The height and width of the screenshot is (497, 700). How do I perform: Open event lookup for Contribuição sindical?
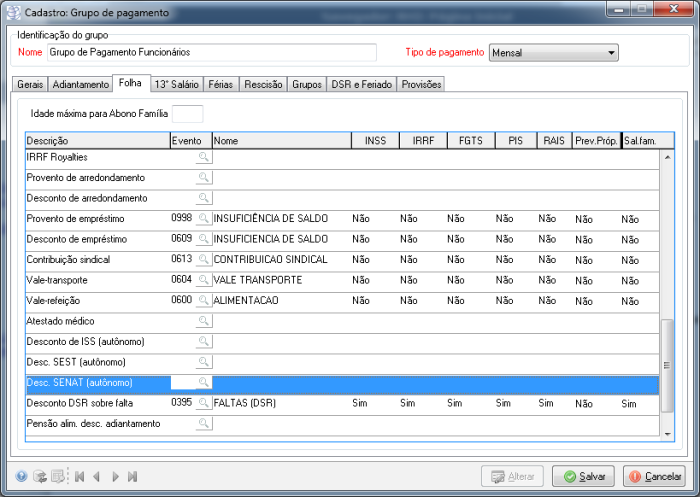pos(203,259)
